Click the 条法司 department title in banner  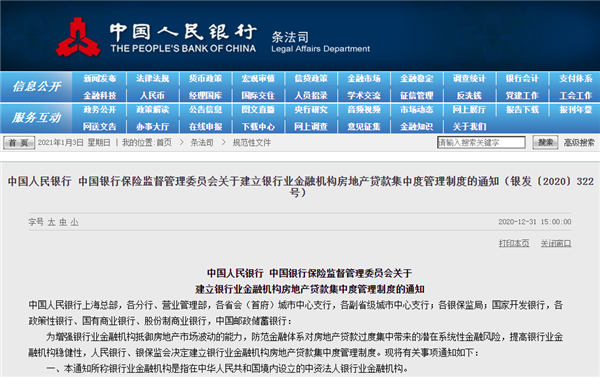[290, 37]
